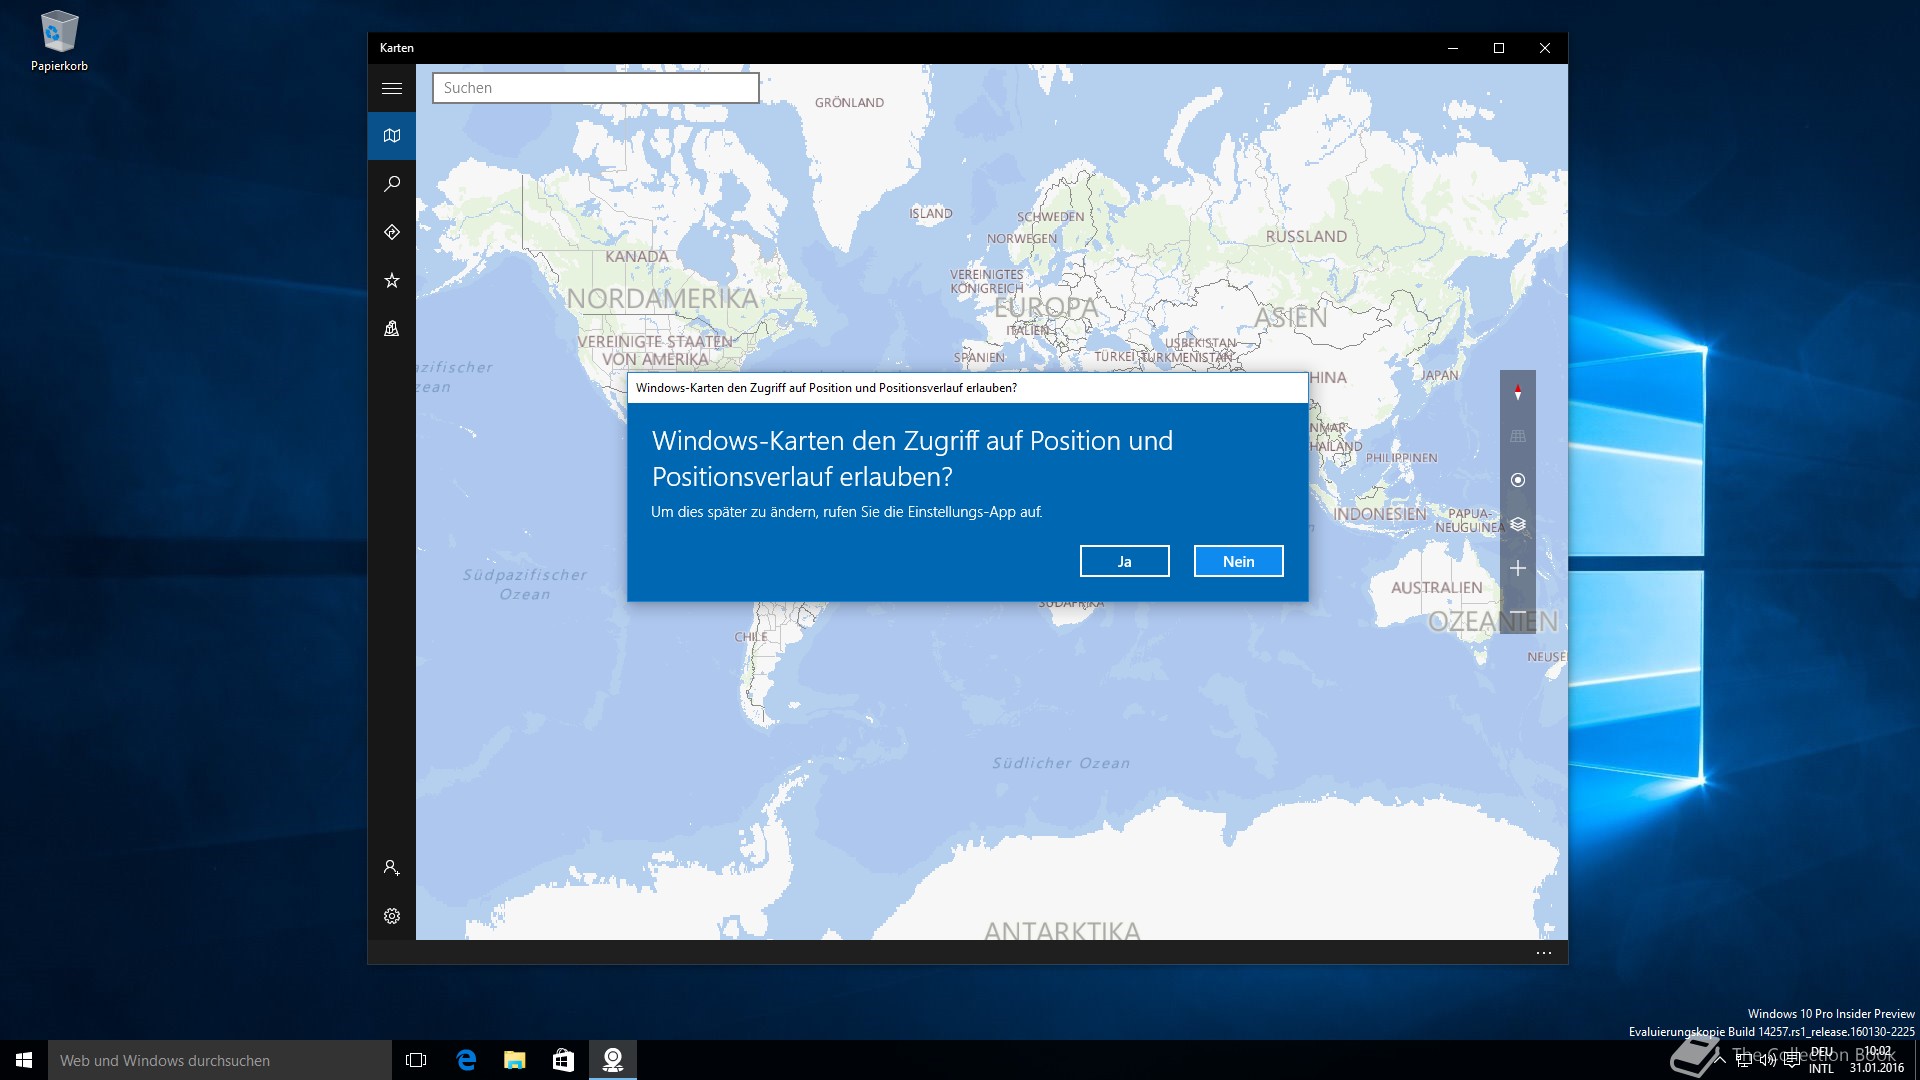Screen dimensions: 1920x1080
Task: Open favorites star icon in sidebar
Action: pyautogui.click(x=392, y=280)
